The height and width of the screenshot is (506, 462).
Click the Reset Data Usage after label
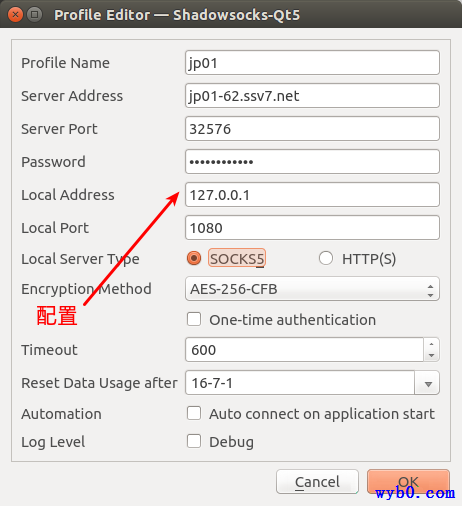(x=99, y=383)
